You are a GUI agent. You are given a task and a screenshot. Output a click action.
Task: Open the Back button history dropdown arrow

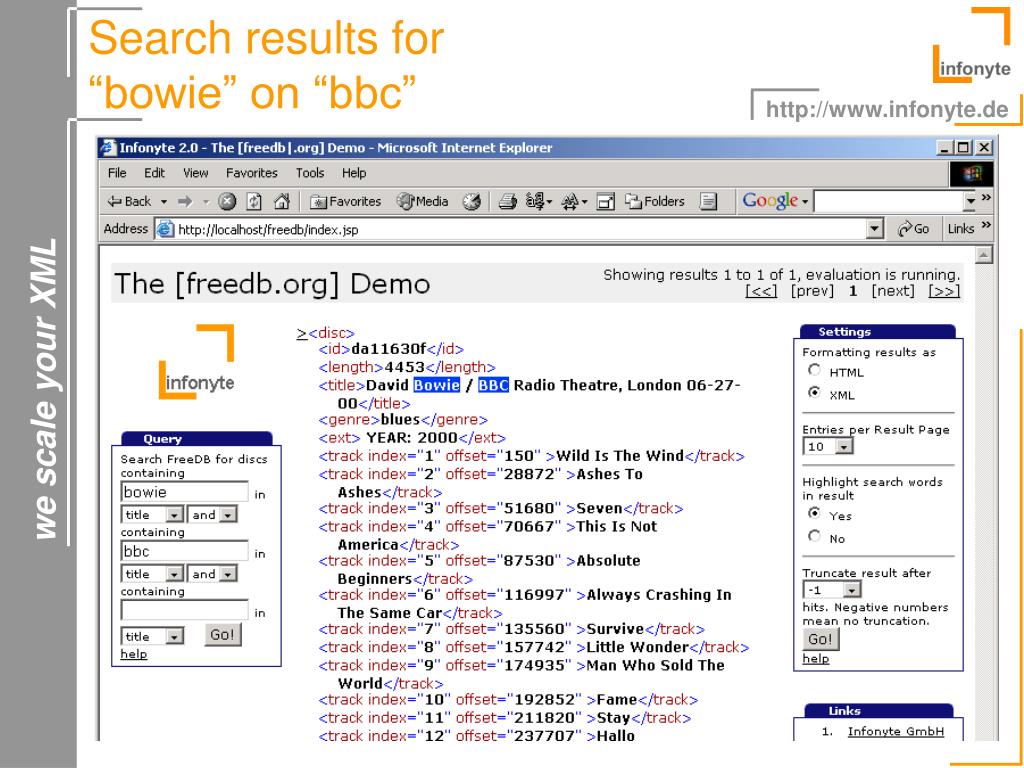click(164, 202)
